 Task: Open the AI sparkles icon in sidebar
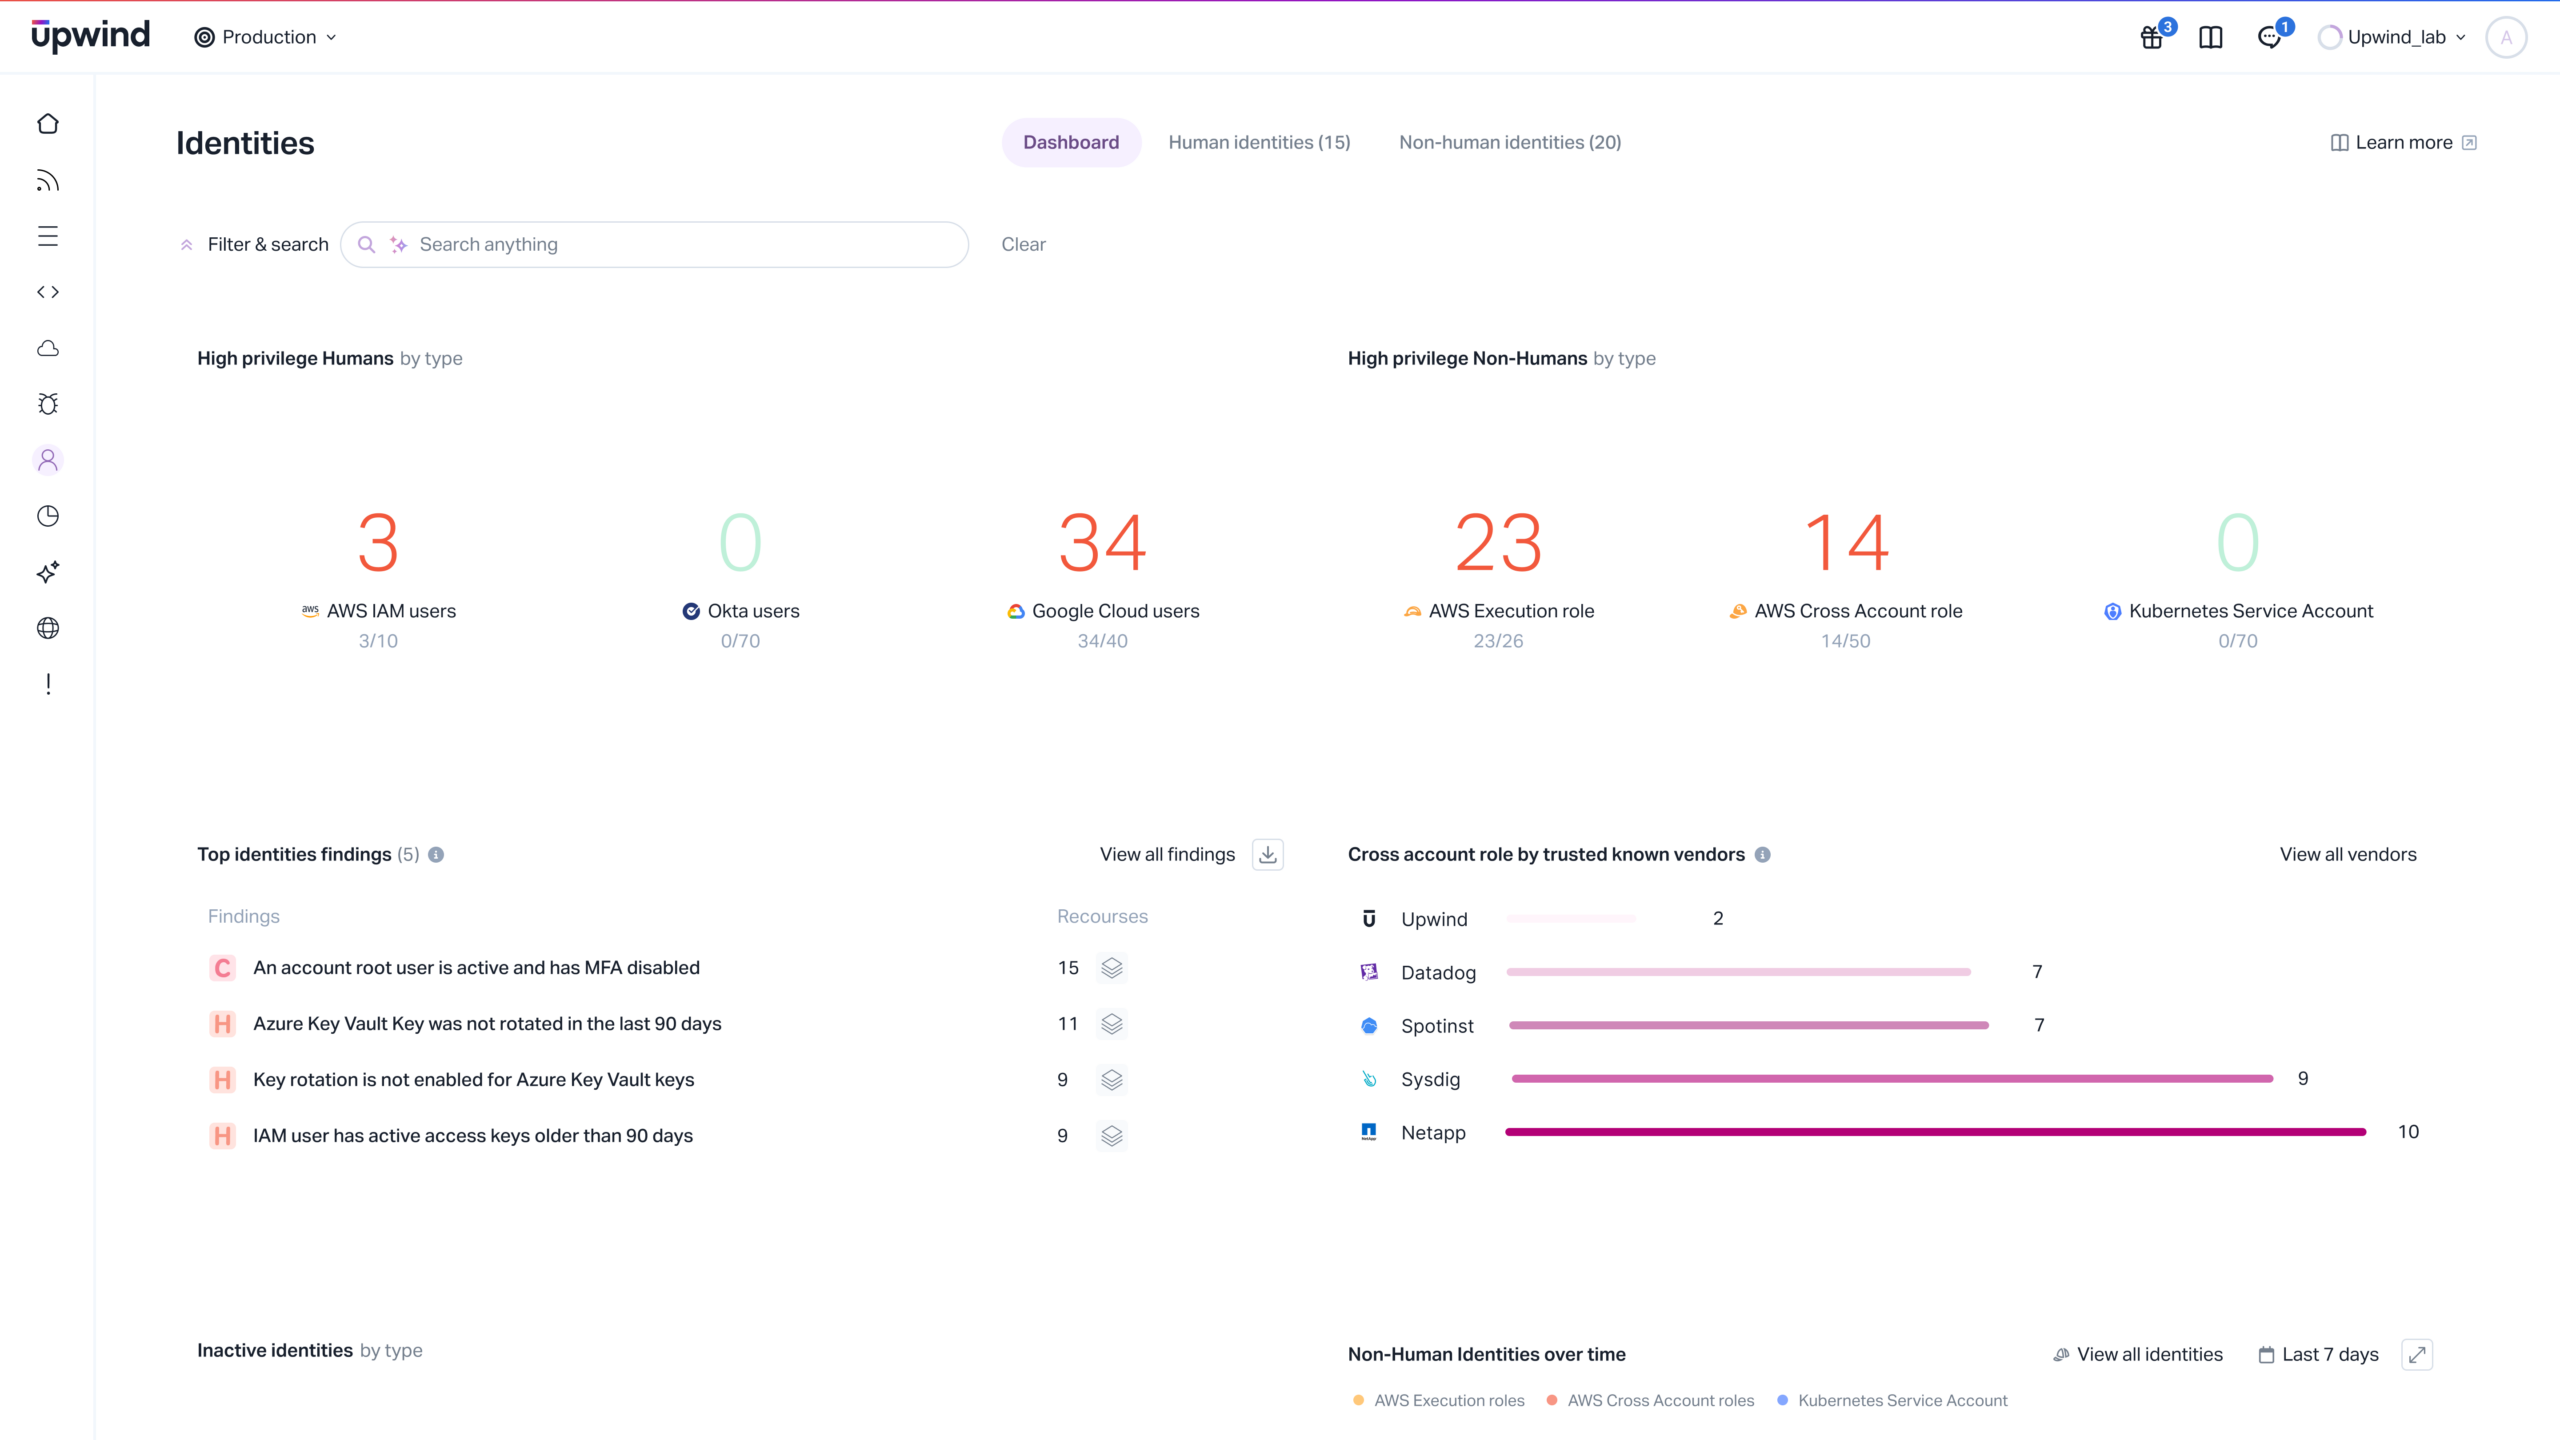coord(47,572)
